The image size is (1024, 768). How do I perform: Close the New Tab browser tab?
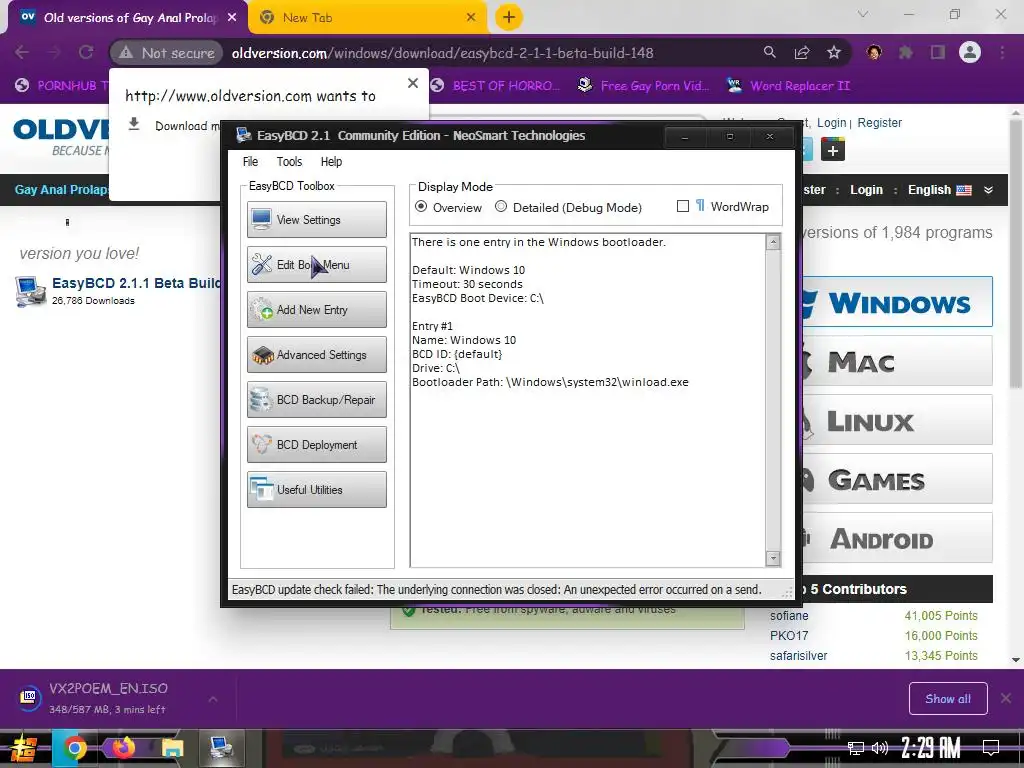[471, 18]
